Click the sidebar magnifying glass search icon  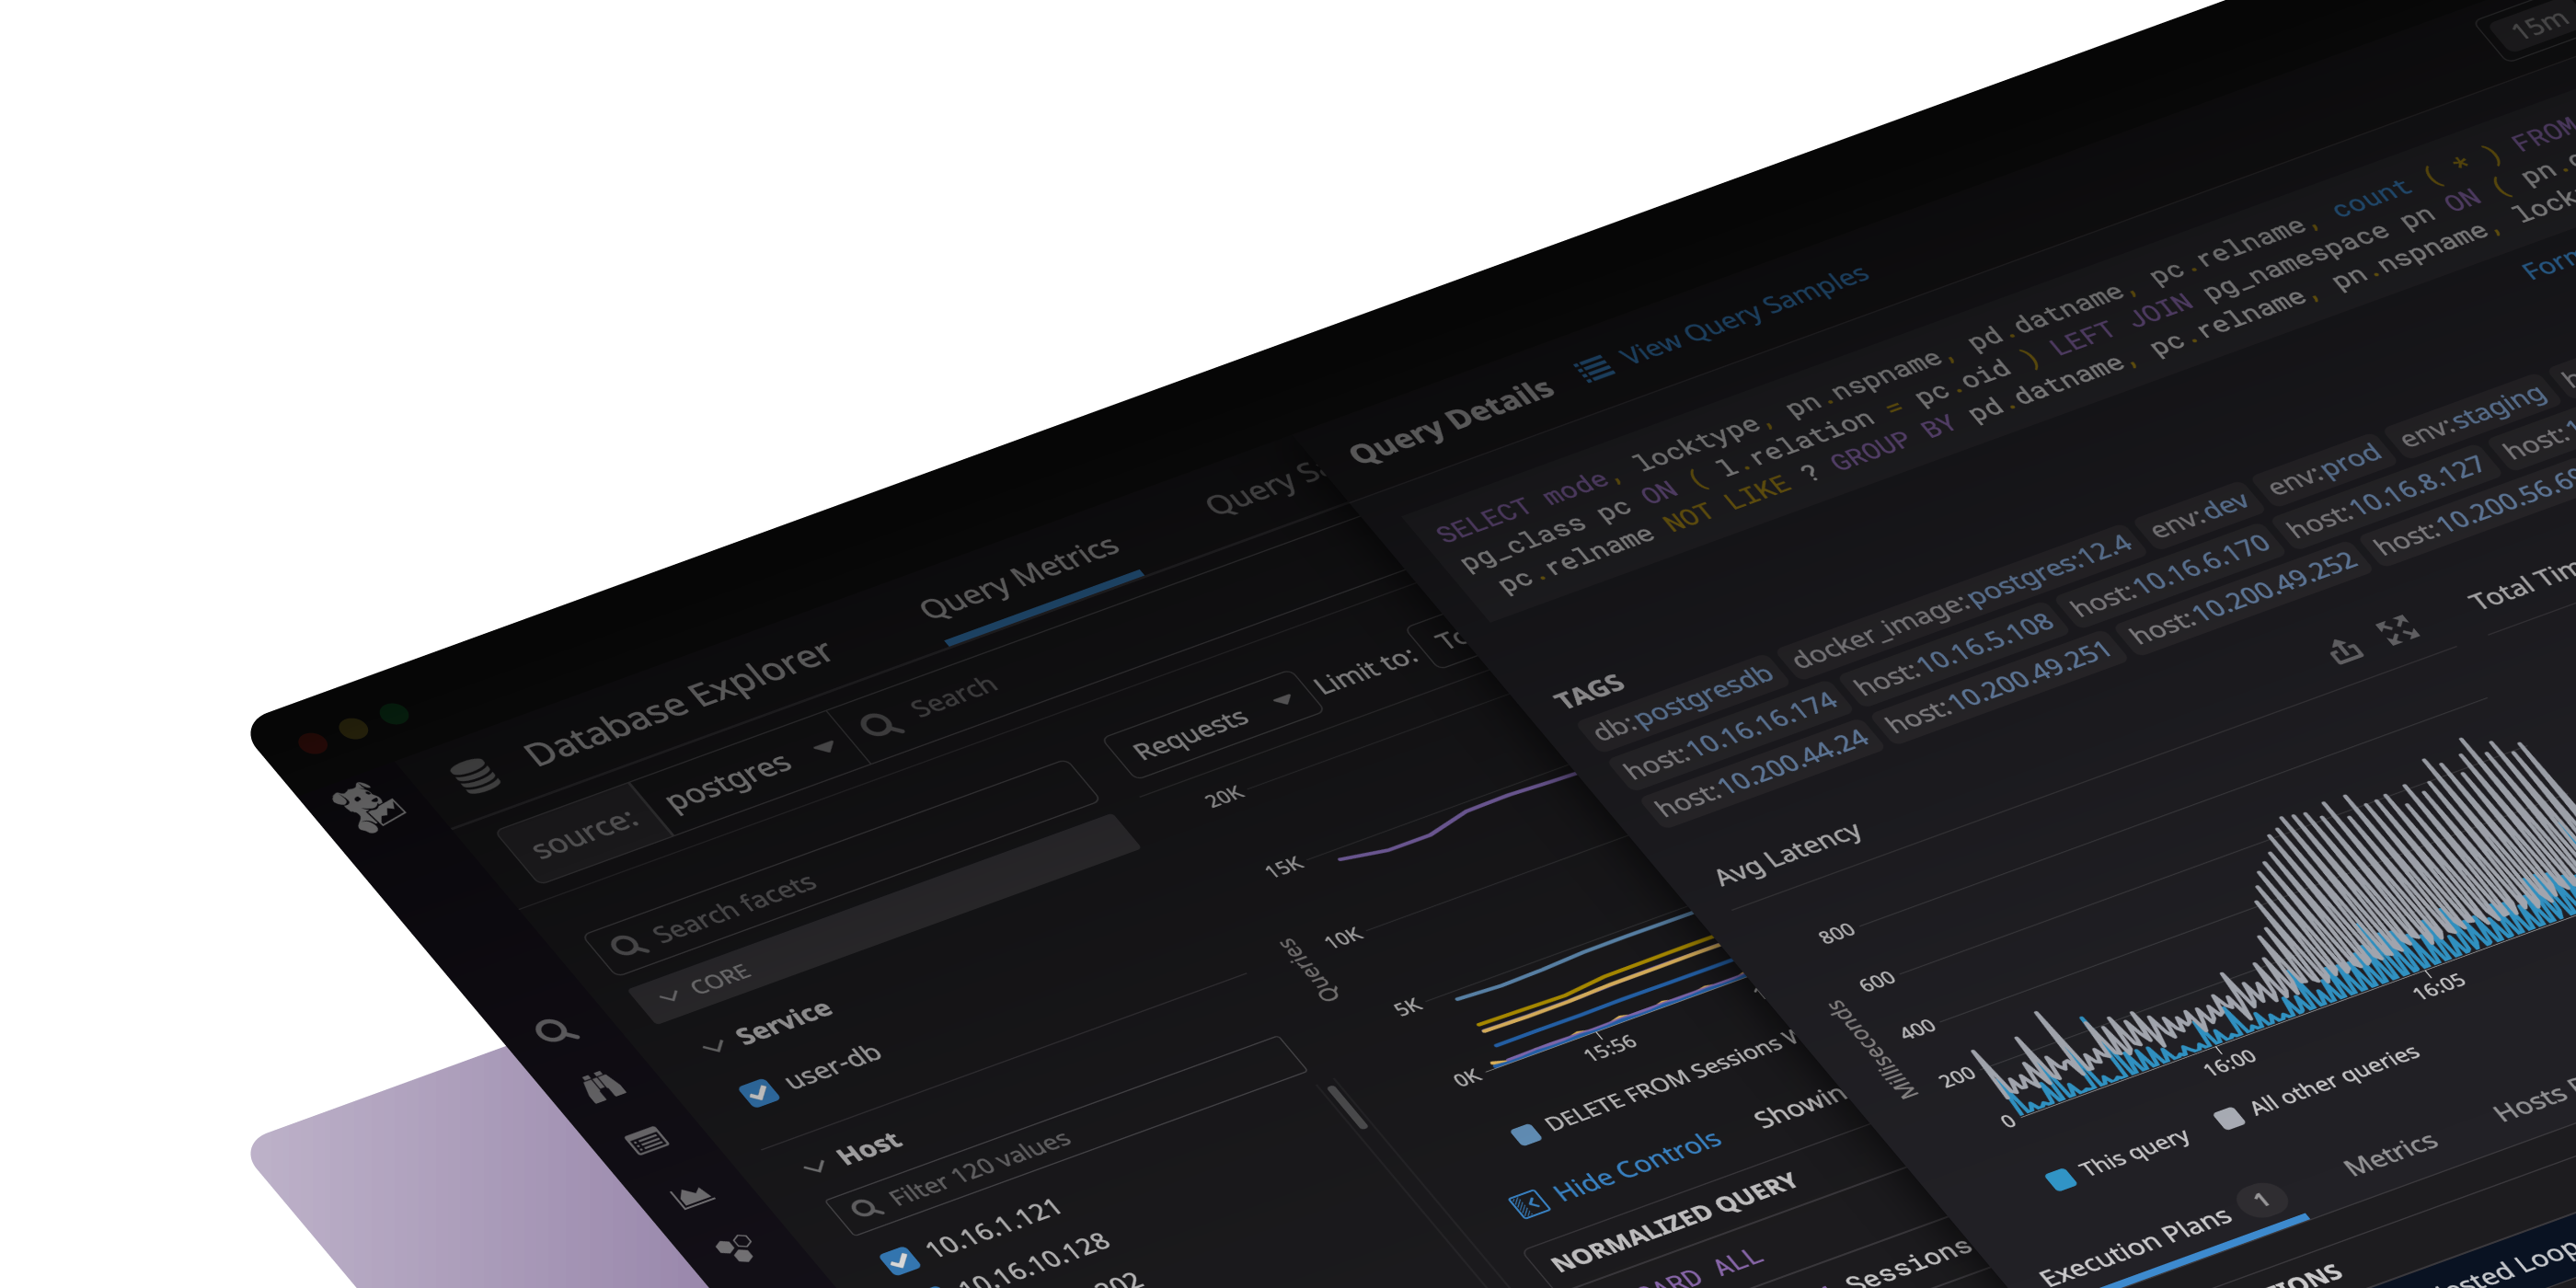(x=556, y=1030)
